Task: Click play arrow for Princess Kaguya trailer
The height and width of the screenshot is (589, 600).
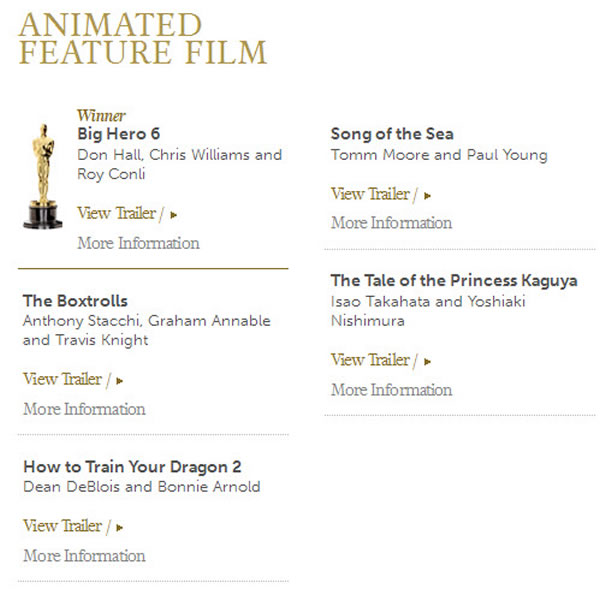Action: pyautogui.click(x=428, y=361)
